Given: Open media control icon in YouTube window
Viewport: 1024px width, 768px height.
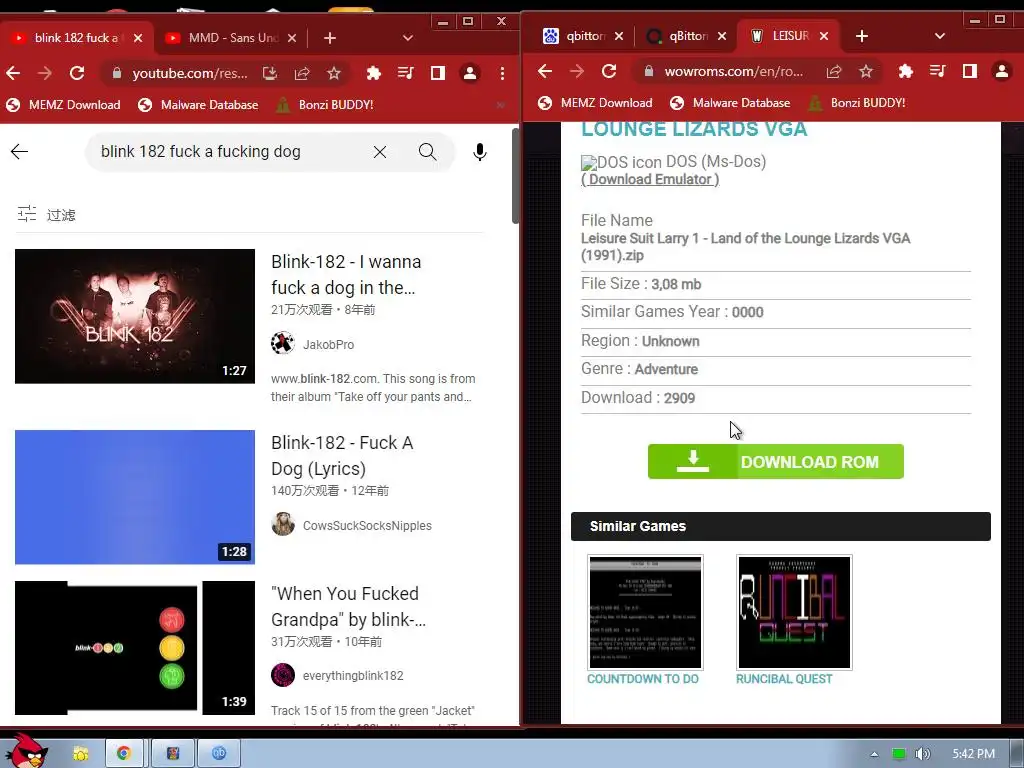Looking at the screenshot, I should (406, 73).
